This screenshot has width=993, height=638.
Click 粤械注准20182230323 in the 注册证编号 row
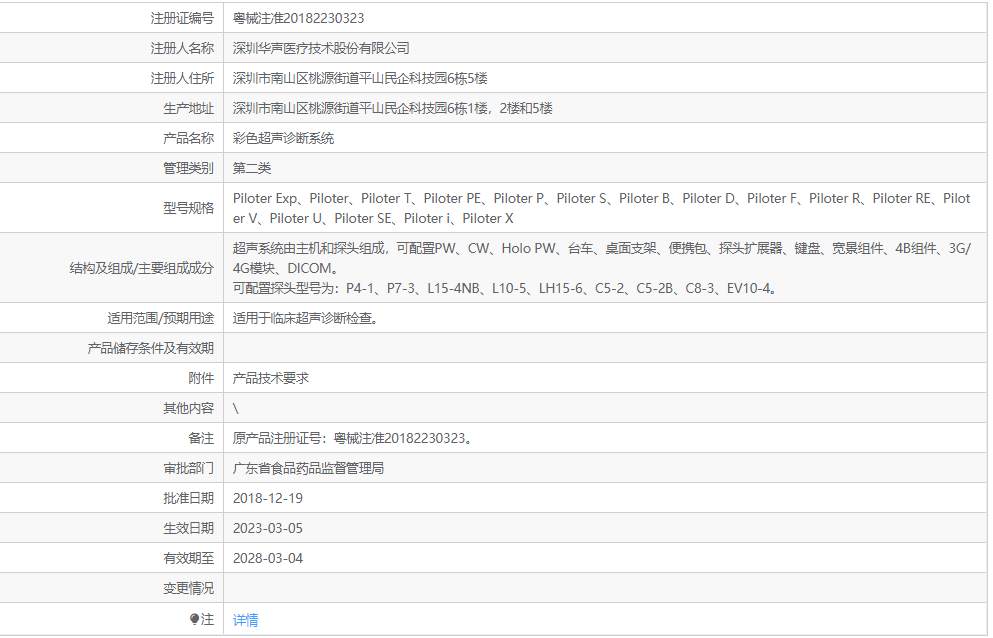coord(298,18)
